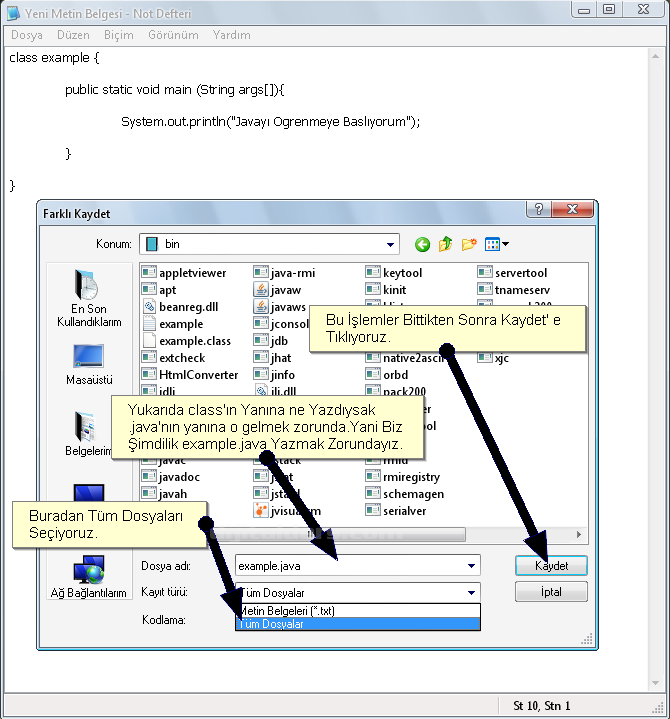Close the Farklı Kaydet dialog

572,209
